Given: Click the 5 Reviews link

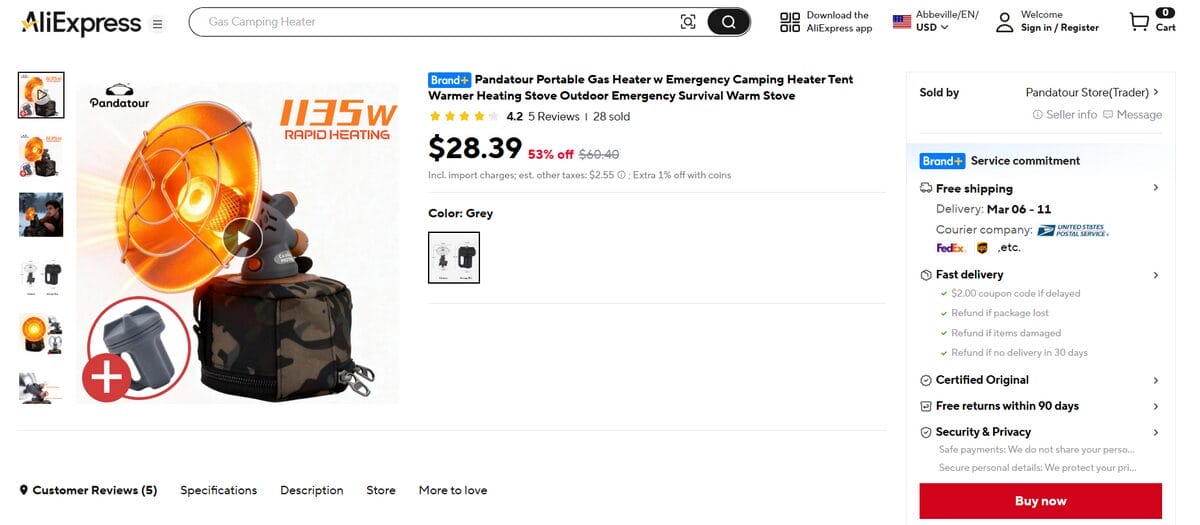Looking at the screenshot, I should pos(553,117).
